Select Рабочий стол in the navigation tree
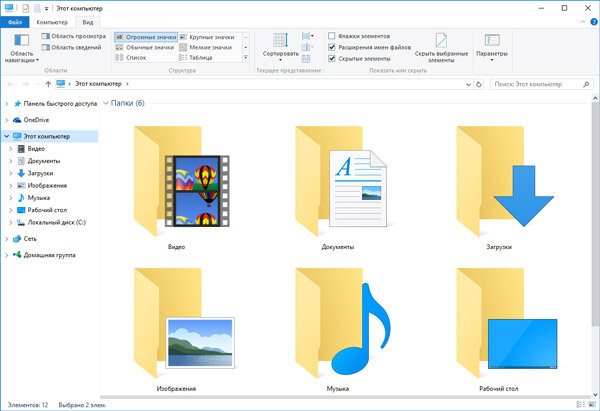This screenshot has width=600, height=411. pyautogui.click(x=47, y=210)
